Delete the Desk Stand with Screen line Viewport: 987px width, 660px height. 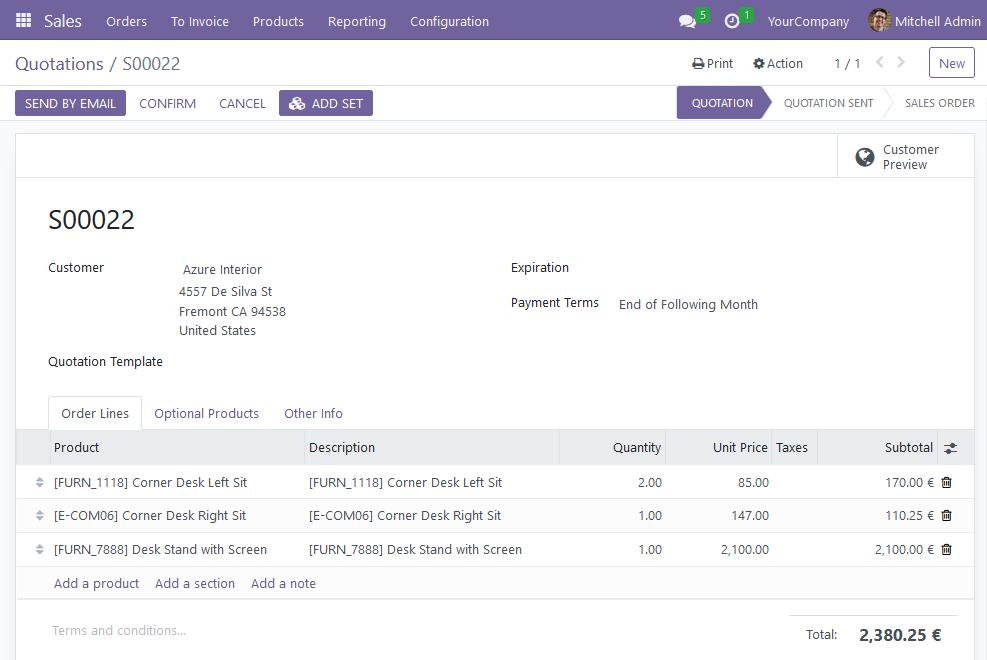tap(946, 549)
